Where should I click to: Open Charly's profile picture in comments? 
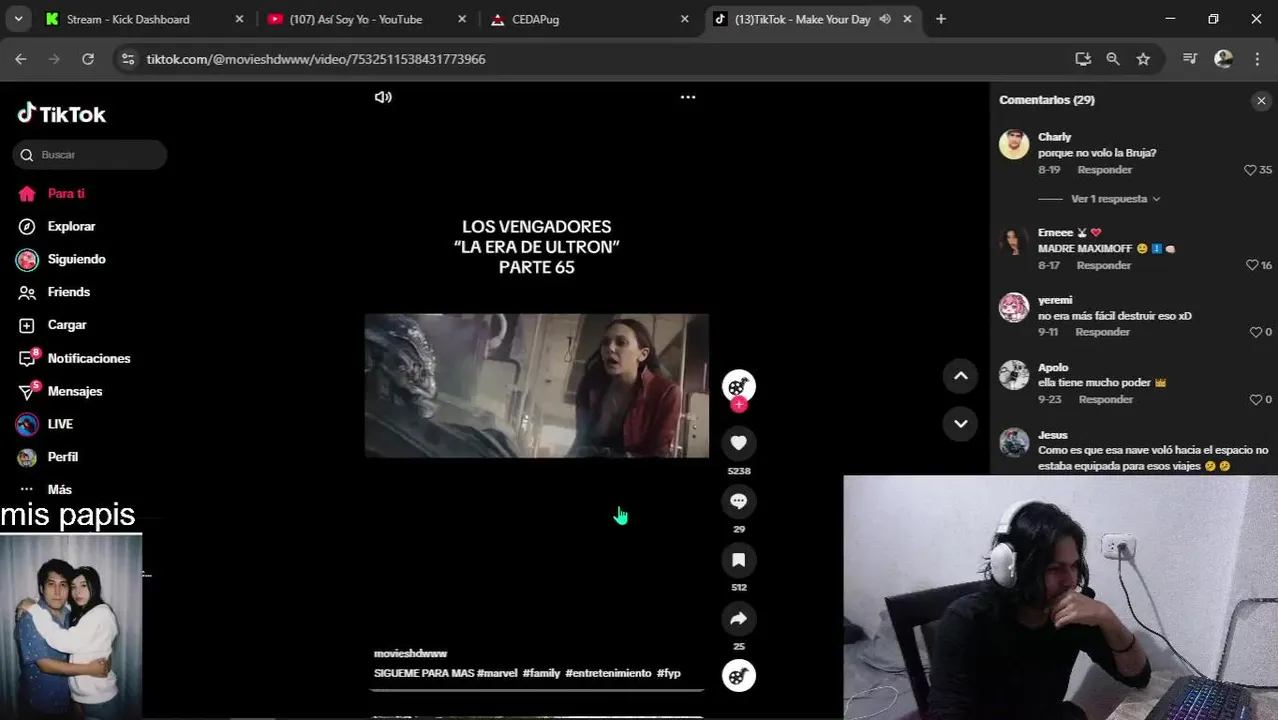(x=1014, y=144)
